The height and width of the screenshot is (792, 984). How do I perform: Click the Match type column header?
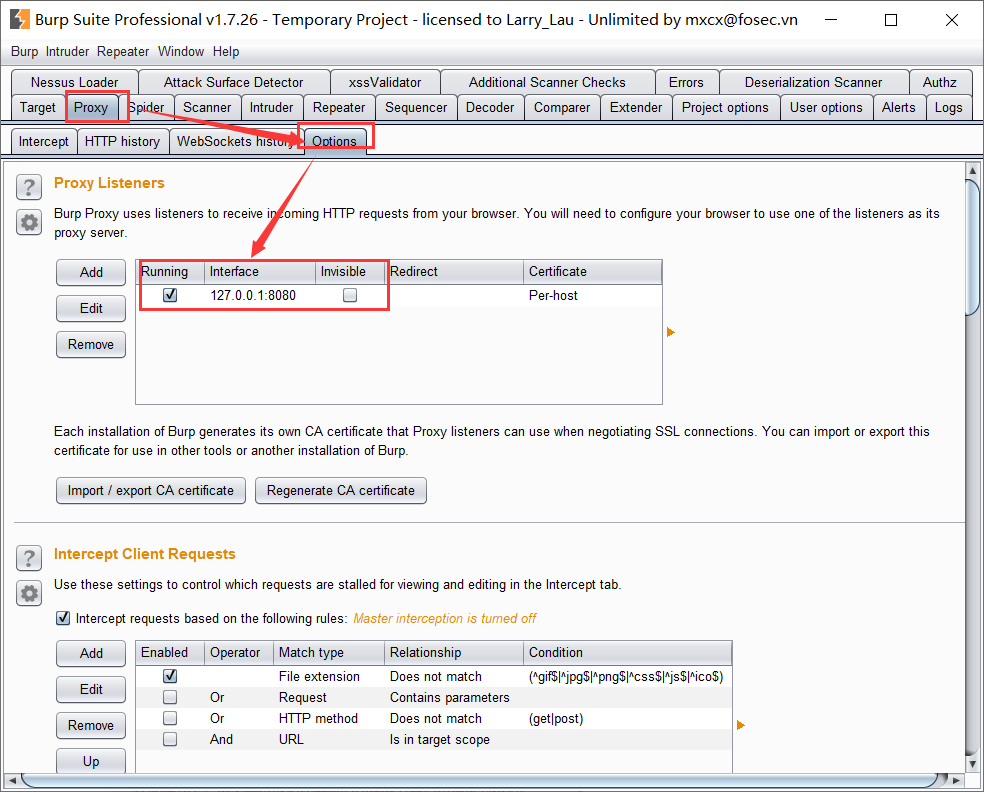pyautogui.click(x=329, y=653)
